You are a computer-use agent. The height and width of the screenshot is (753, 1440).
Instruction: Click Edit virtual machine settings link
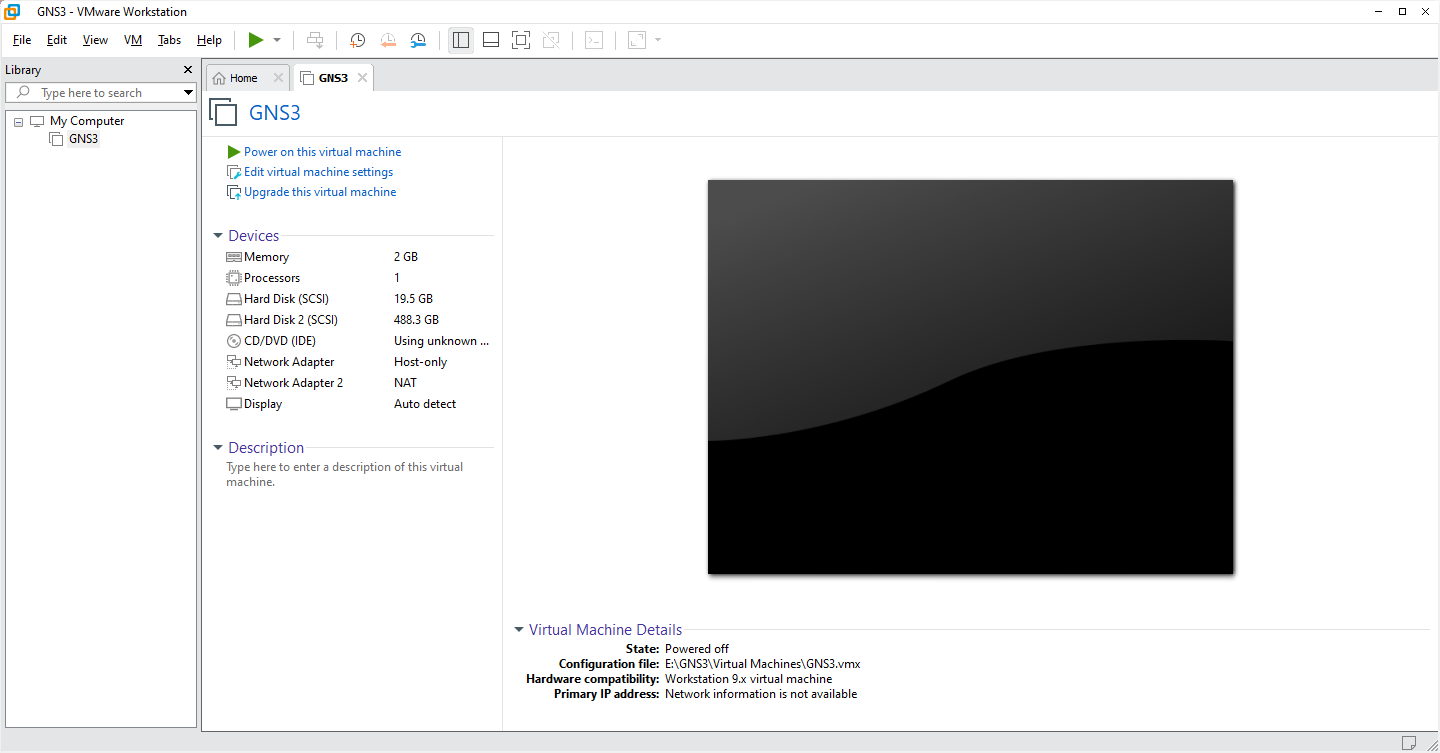[317, 171]
